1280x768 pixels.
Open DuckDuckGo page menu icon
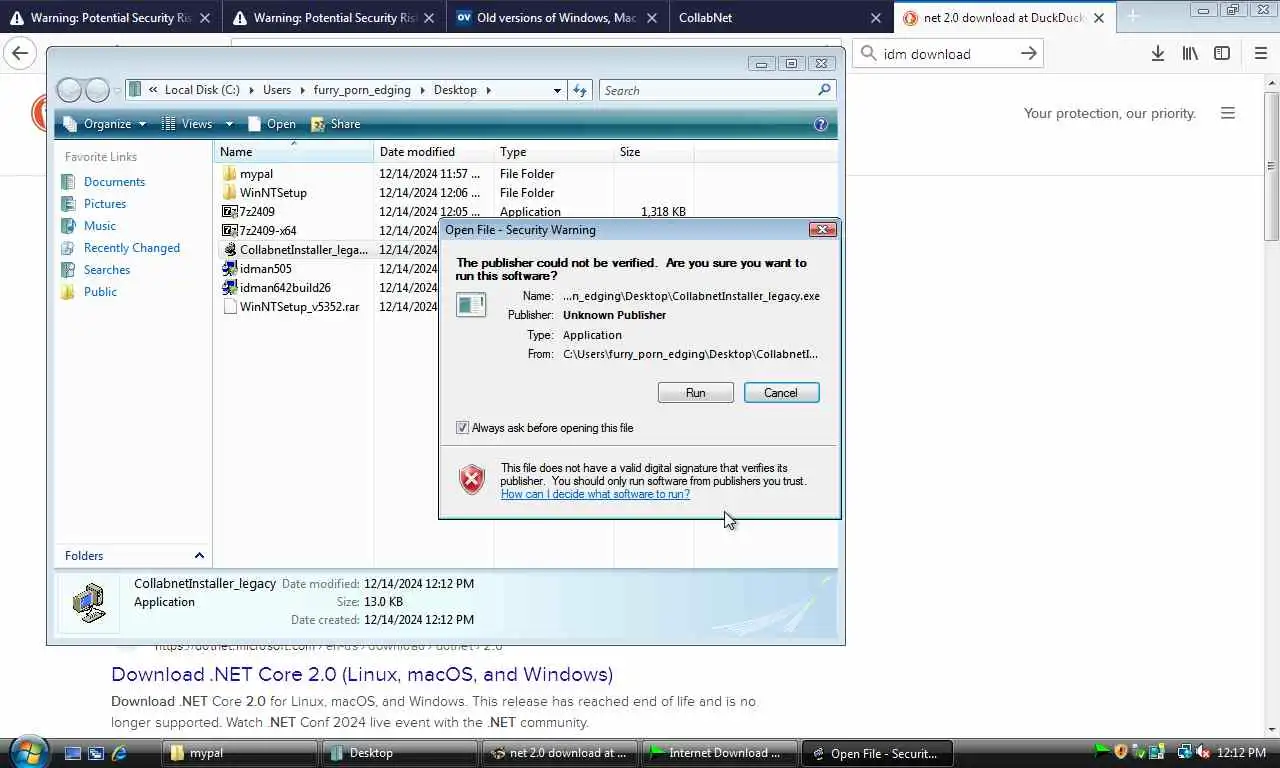click(x=1228, y=113)
